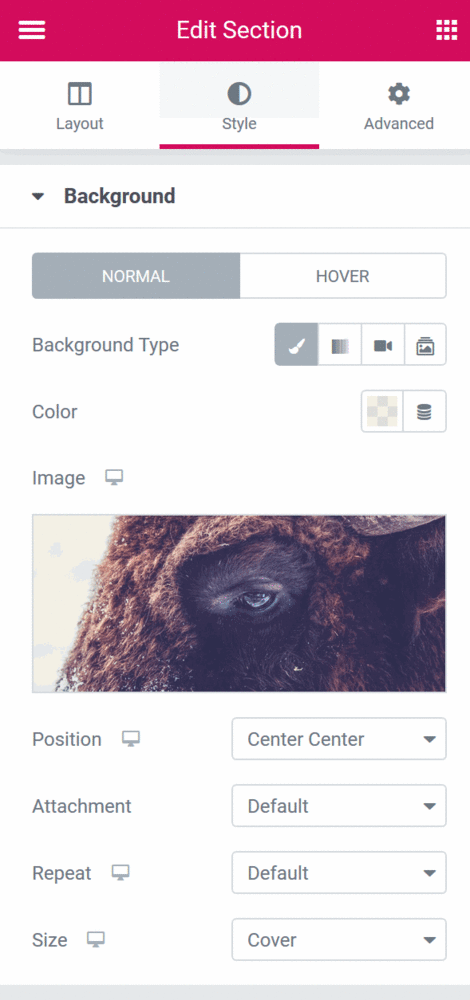The width and height of the screenshot is (470, 1000).
Task: Switch to the Advanced tab
Action: [x=399, y=106]
